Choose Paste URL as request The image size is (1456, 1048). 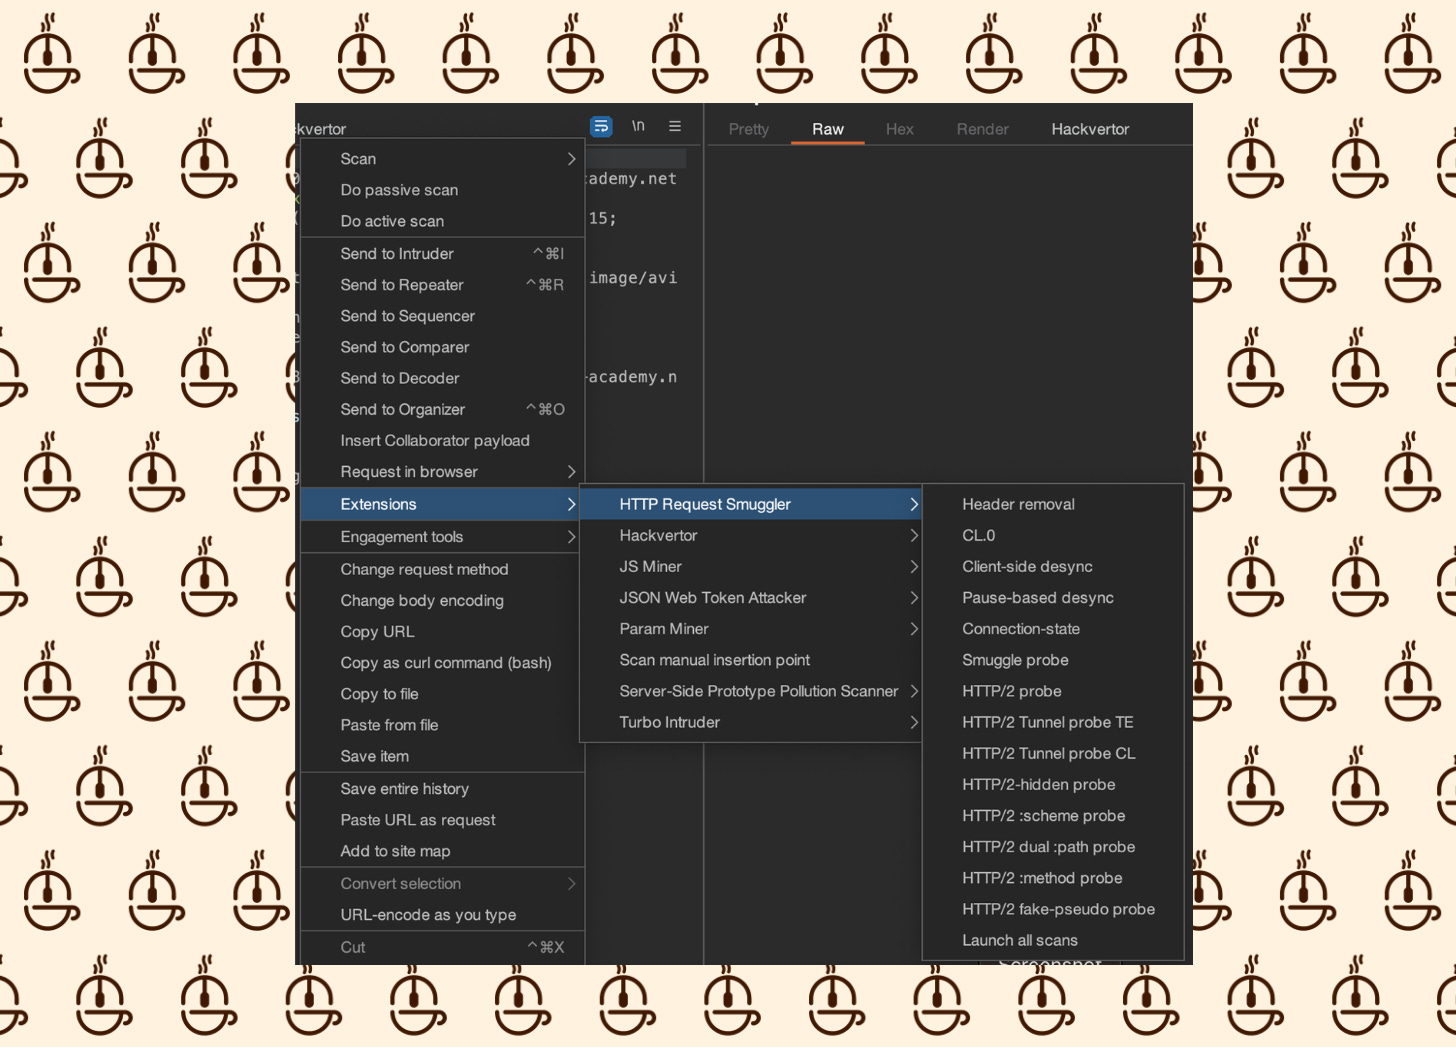pos(443,820)
